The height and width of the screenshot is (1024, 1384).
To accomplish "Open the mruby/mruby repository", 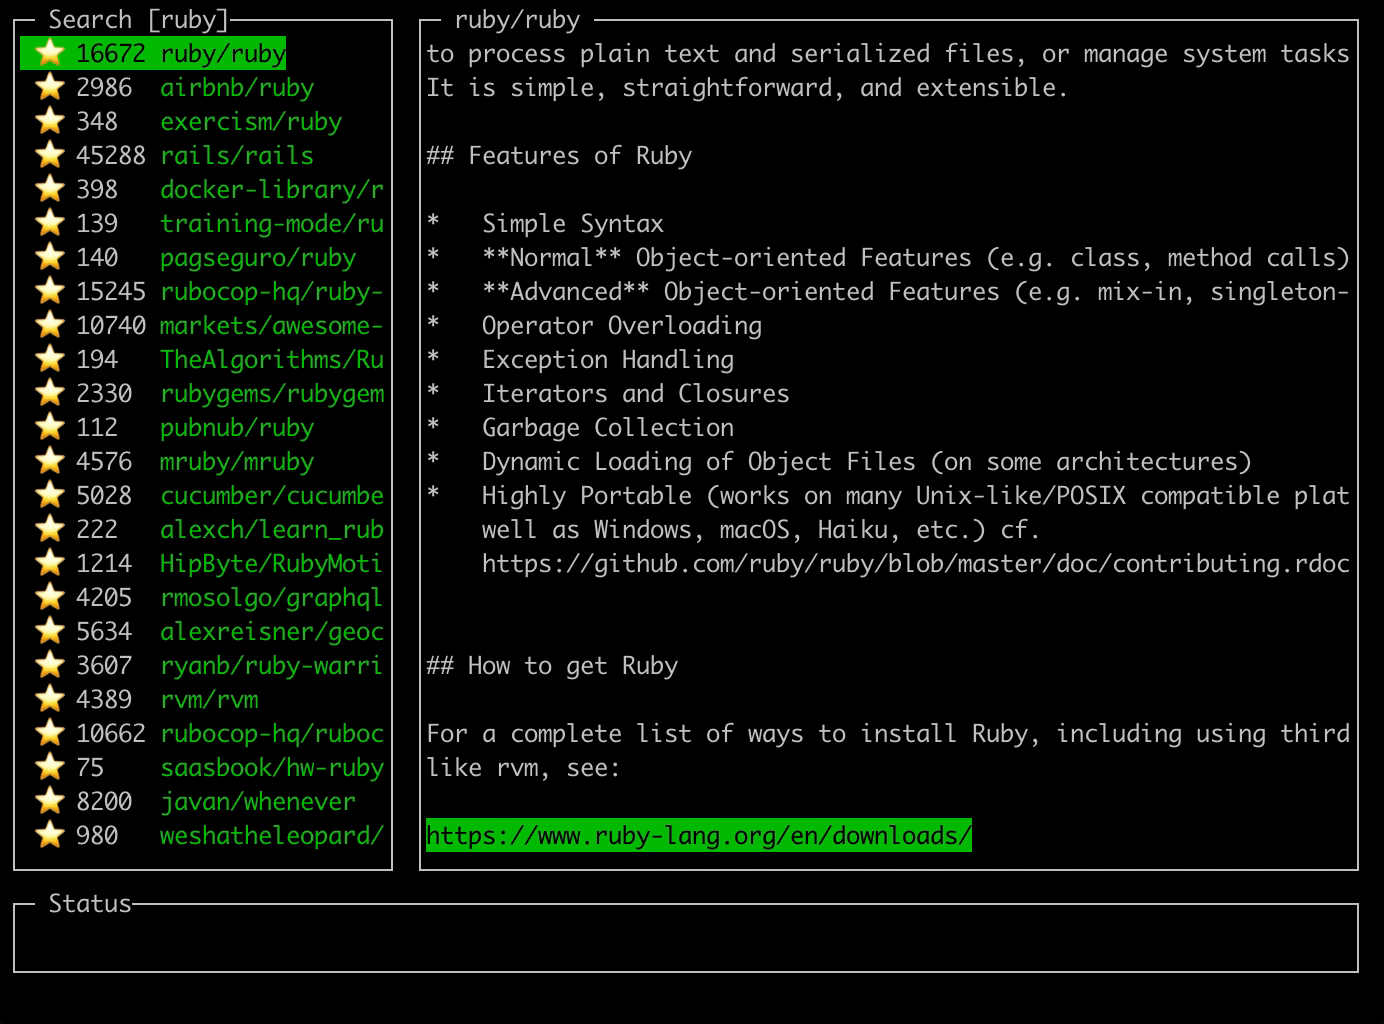I will tap(237, 461).
